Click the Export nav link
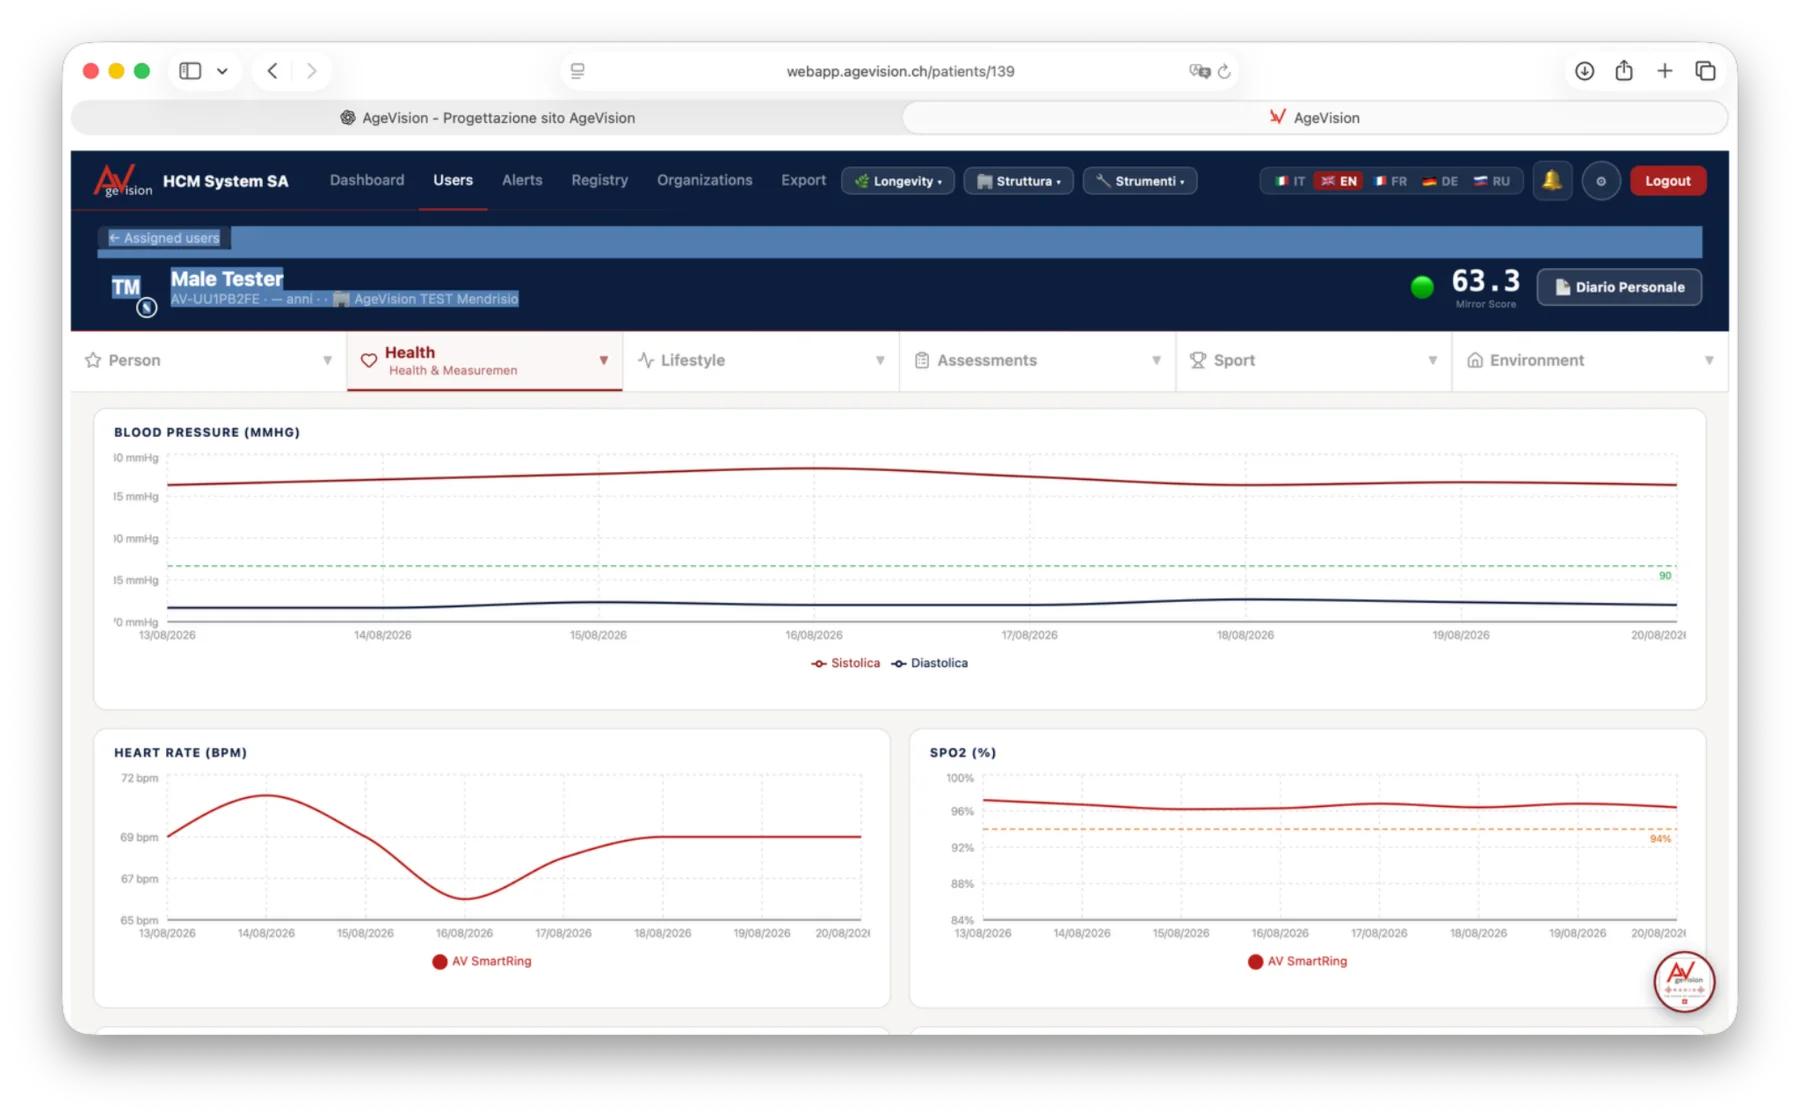 803,180
